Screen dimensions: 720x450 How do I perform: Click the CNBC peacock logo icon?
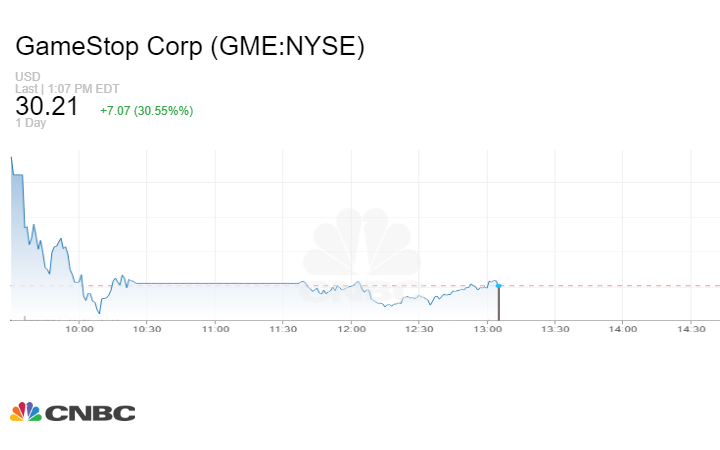pos(26,411)
